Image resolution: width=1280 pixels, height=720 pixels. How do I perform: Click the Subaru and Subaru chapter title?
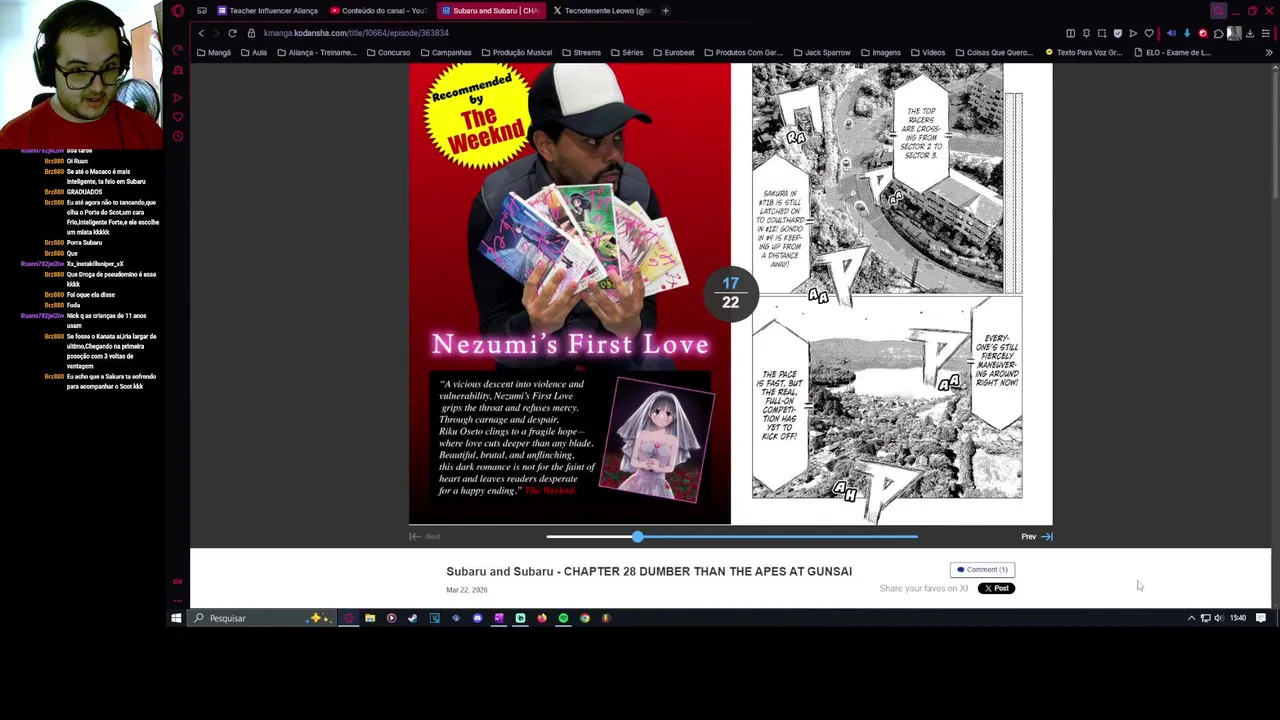[649, 571]
